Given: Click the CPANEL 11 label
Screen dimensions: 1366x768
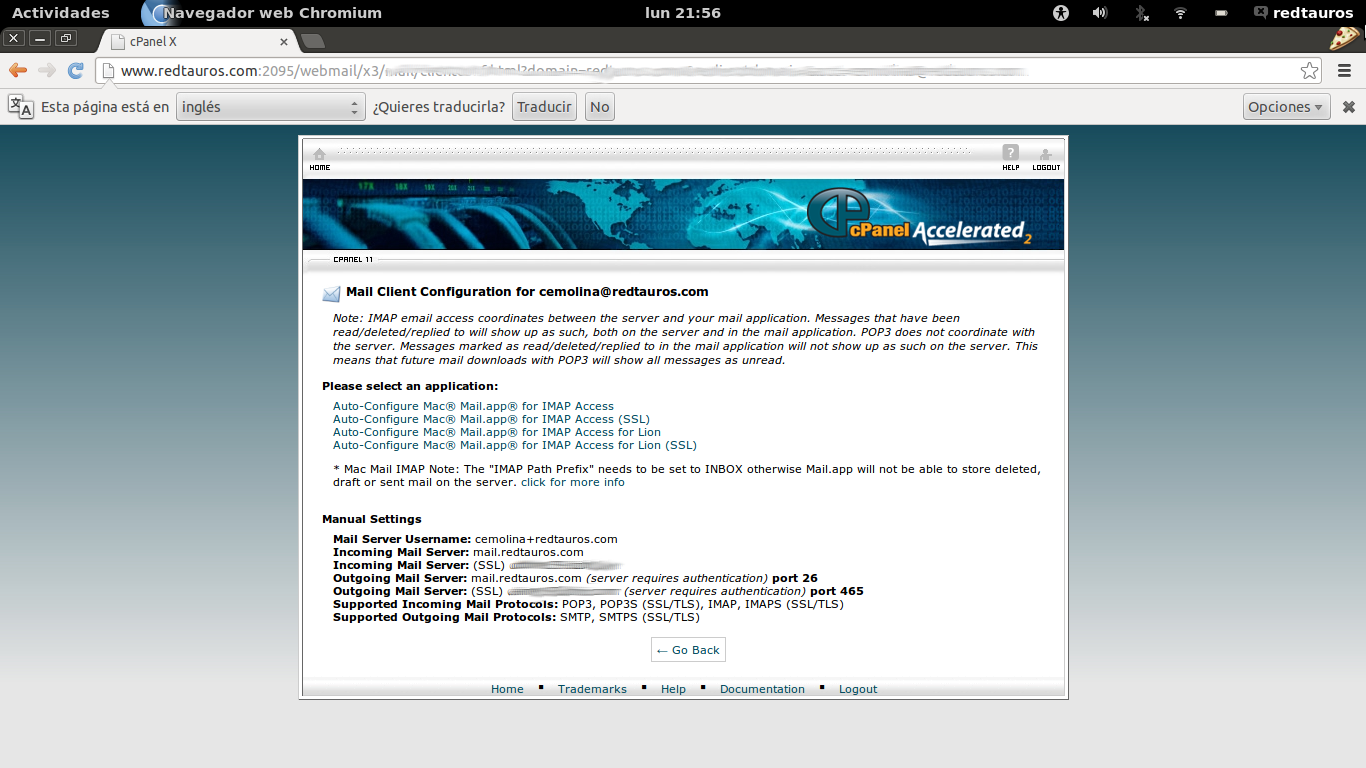Looking at the screenshot, I should tap(353, 259).
